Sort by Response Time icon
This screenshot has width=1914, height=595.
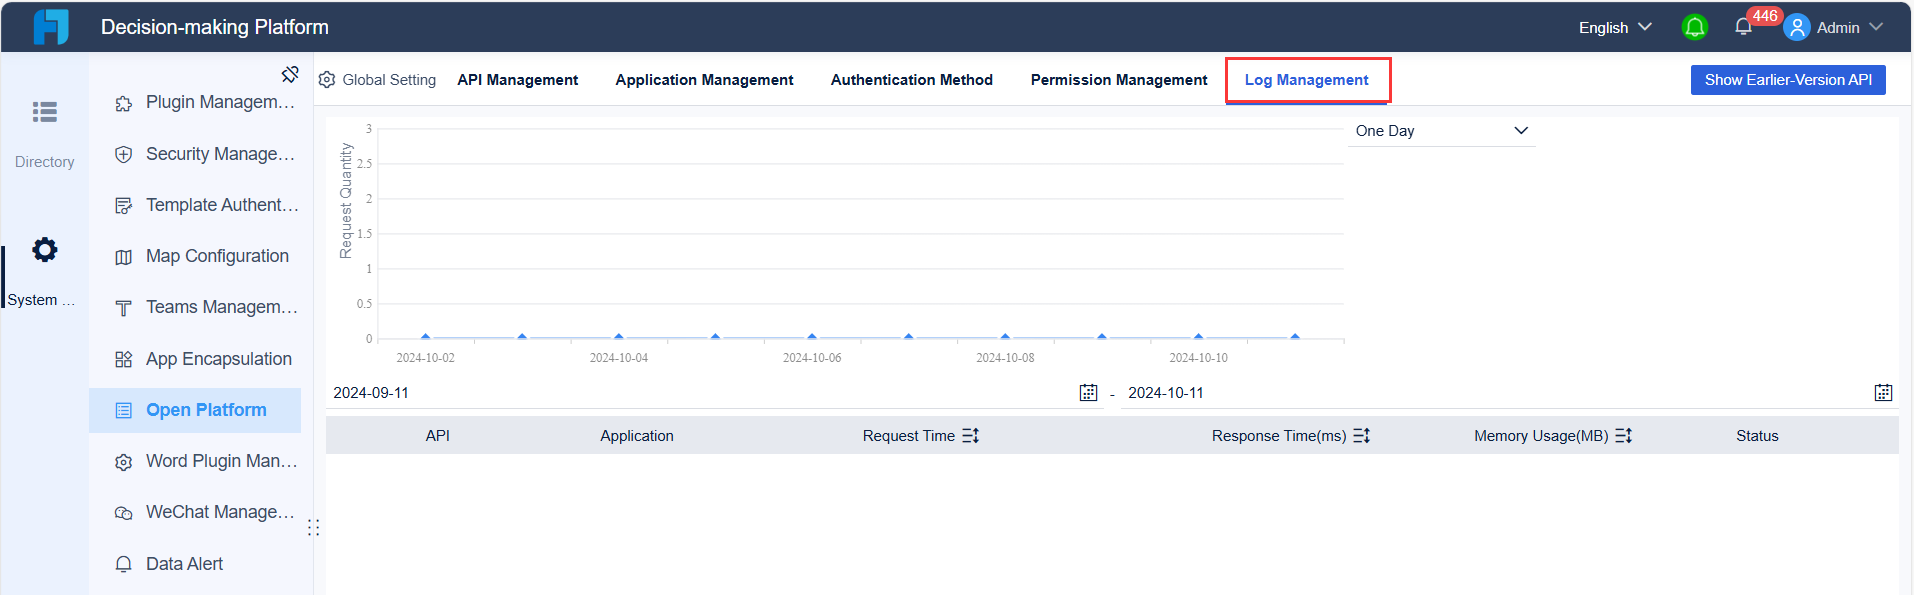(x=1362, y=436)
